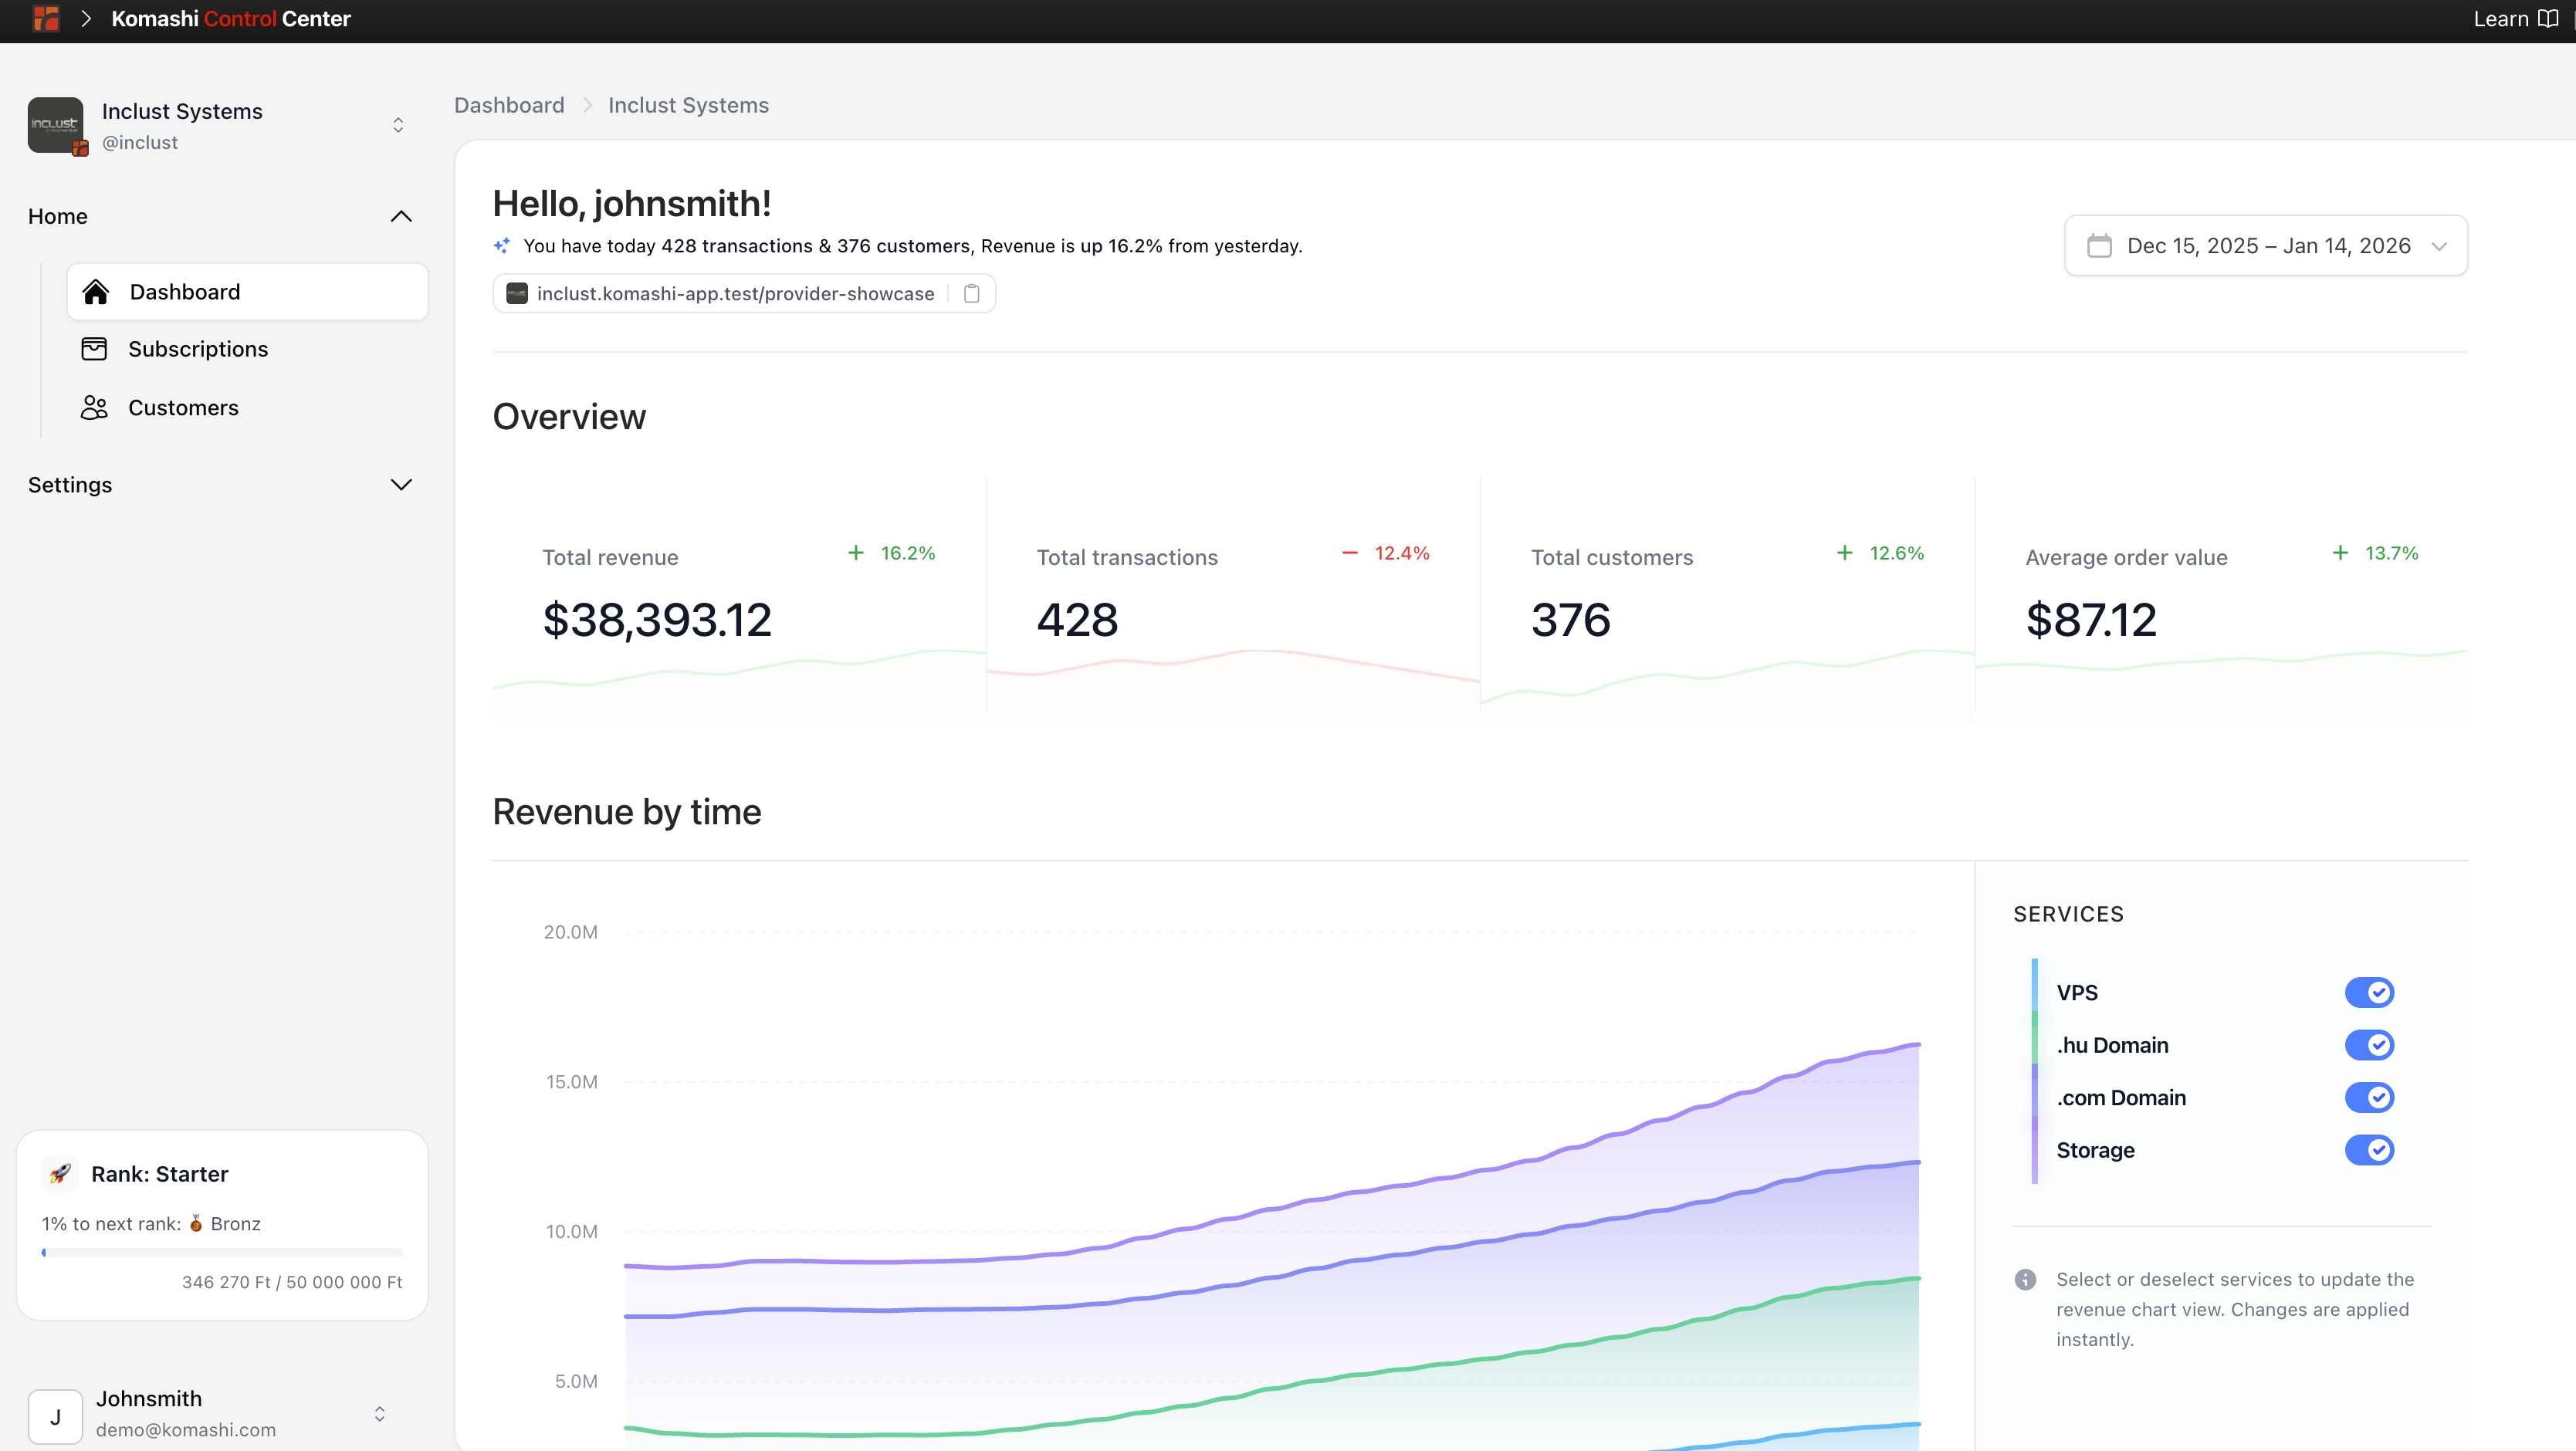Toggle the Storage service off
This screenshot has height=1451, width=2576.
2370,1150
